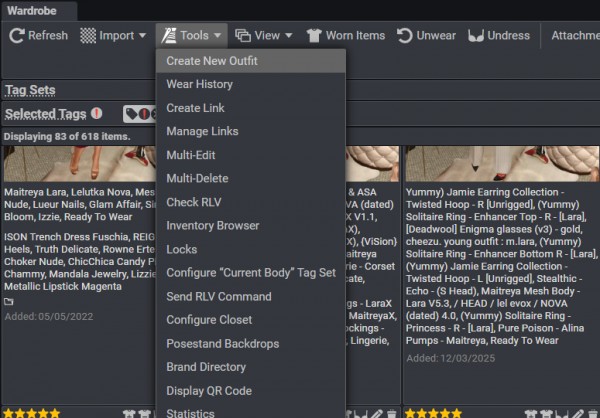The height and width of the screenshot is (418, 600).
Task: Click the Refresh toolbar button
Action: pyautogui.click(x=39, y=35)
